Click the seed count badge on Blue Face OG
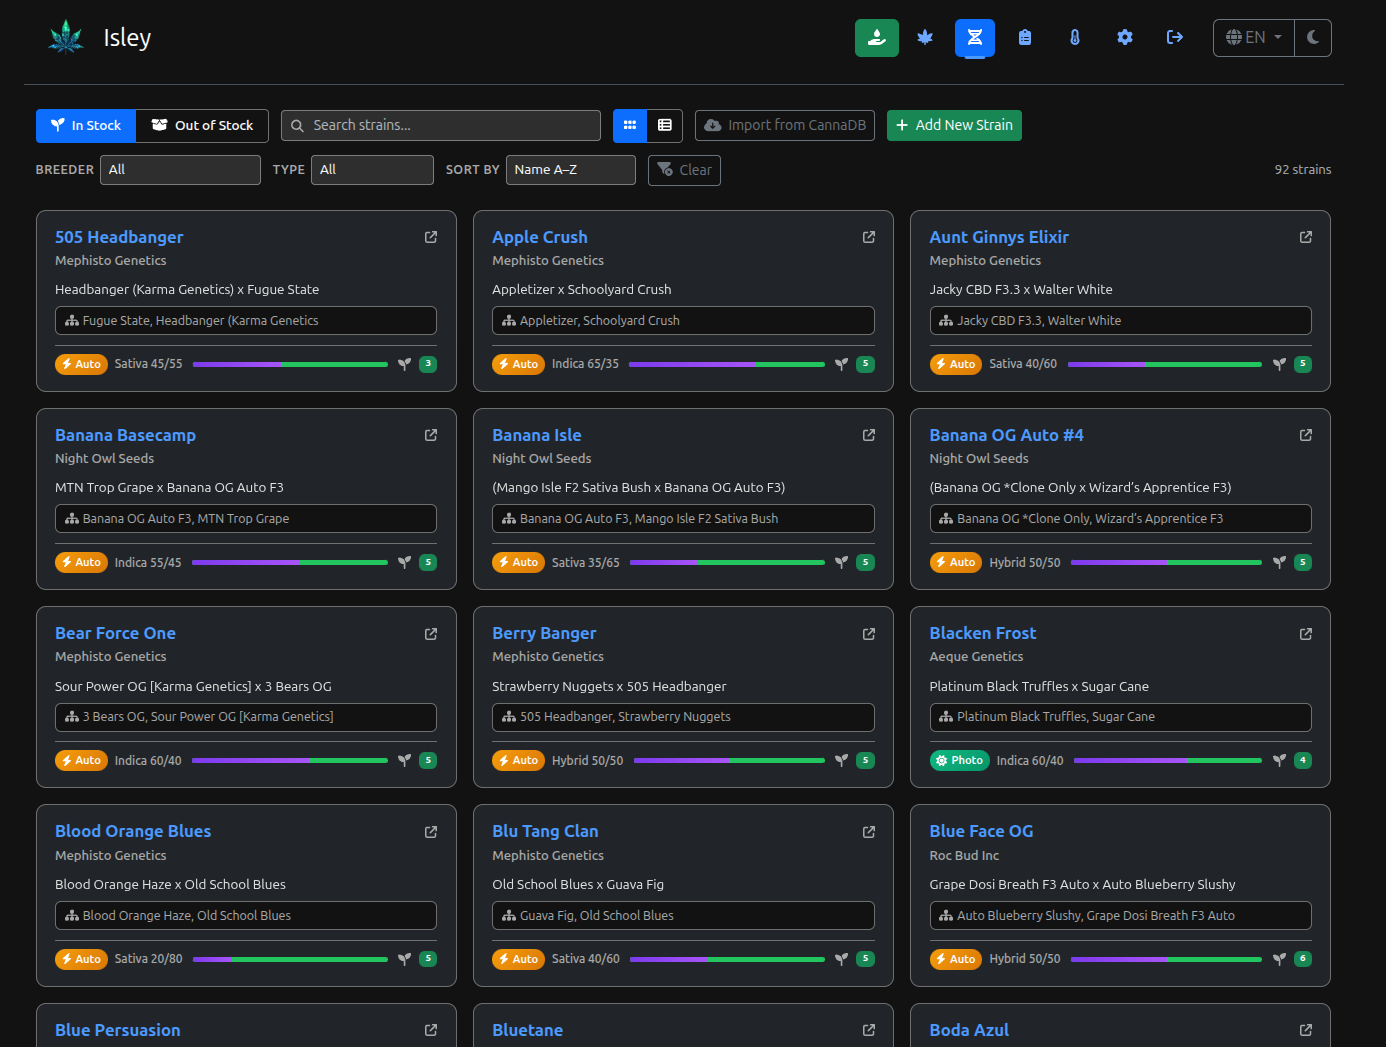The height and width of the screenshot is (1047, 1386). [x=1303, y=959]
